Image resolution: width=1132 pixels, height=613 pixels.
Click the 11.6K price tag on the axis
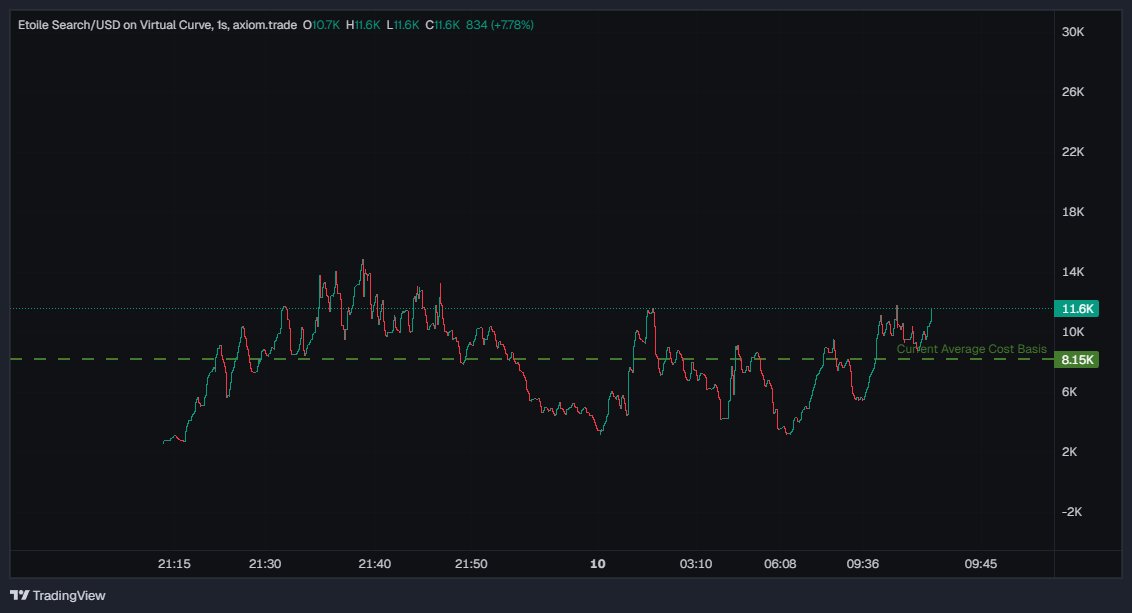point(1077,308)
